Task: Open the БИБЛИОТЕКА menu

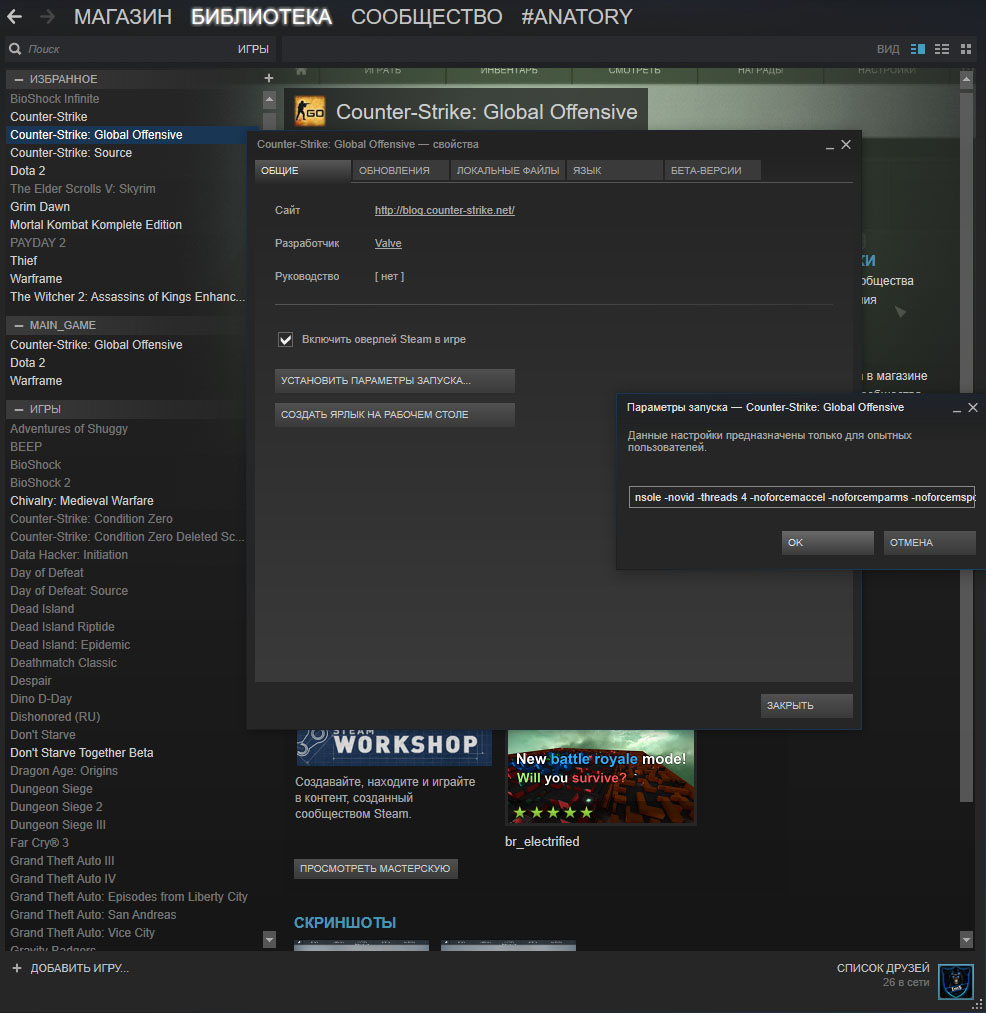Action: point(261,17)
